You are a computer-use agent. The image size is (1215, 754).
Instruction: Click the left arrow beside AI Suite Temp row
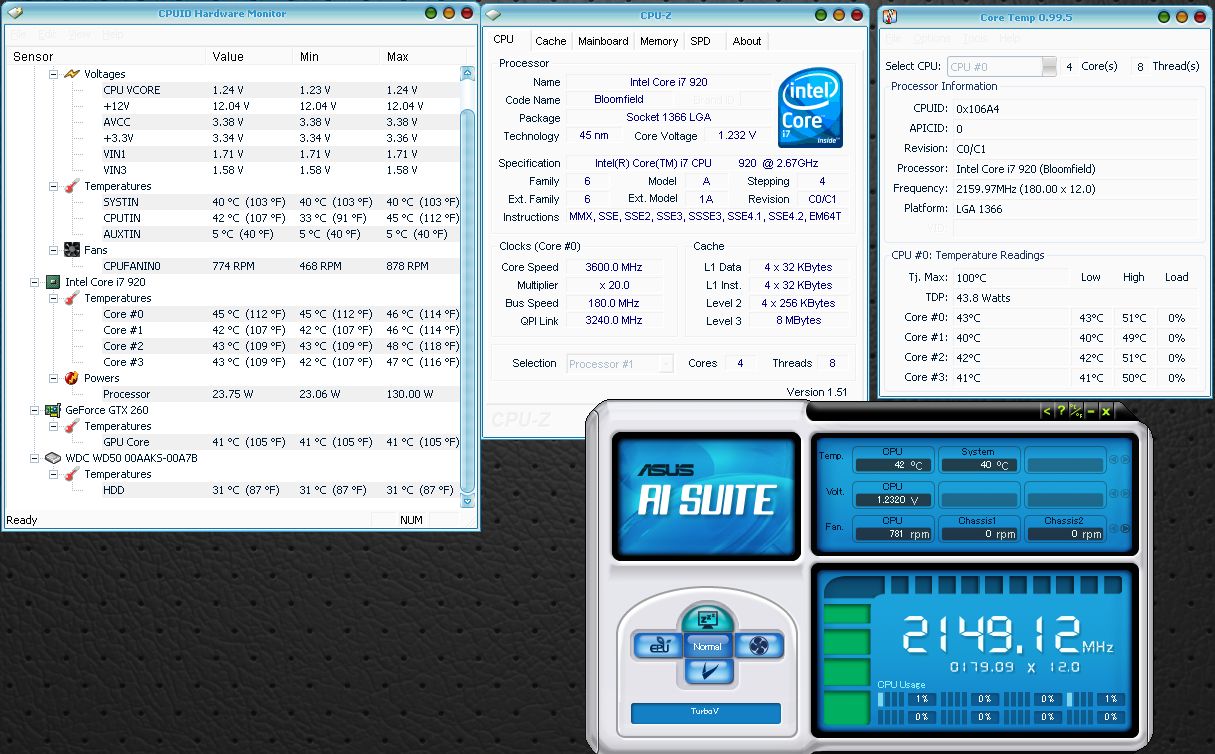tap(1114, 460)
